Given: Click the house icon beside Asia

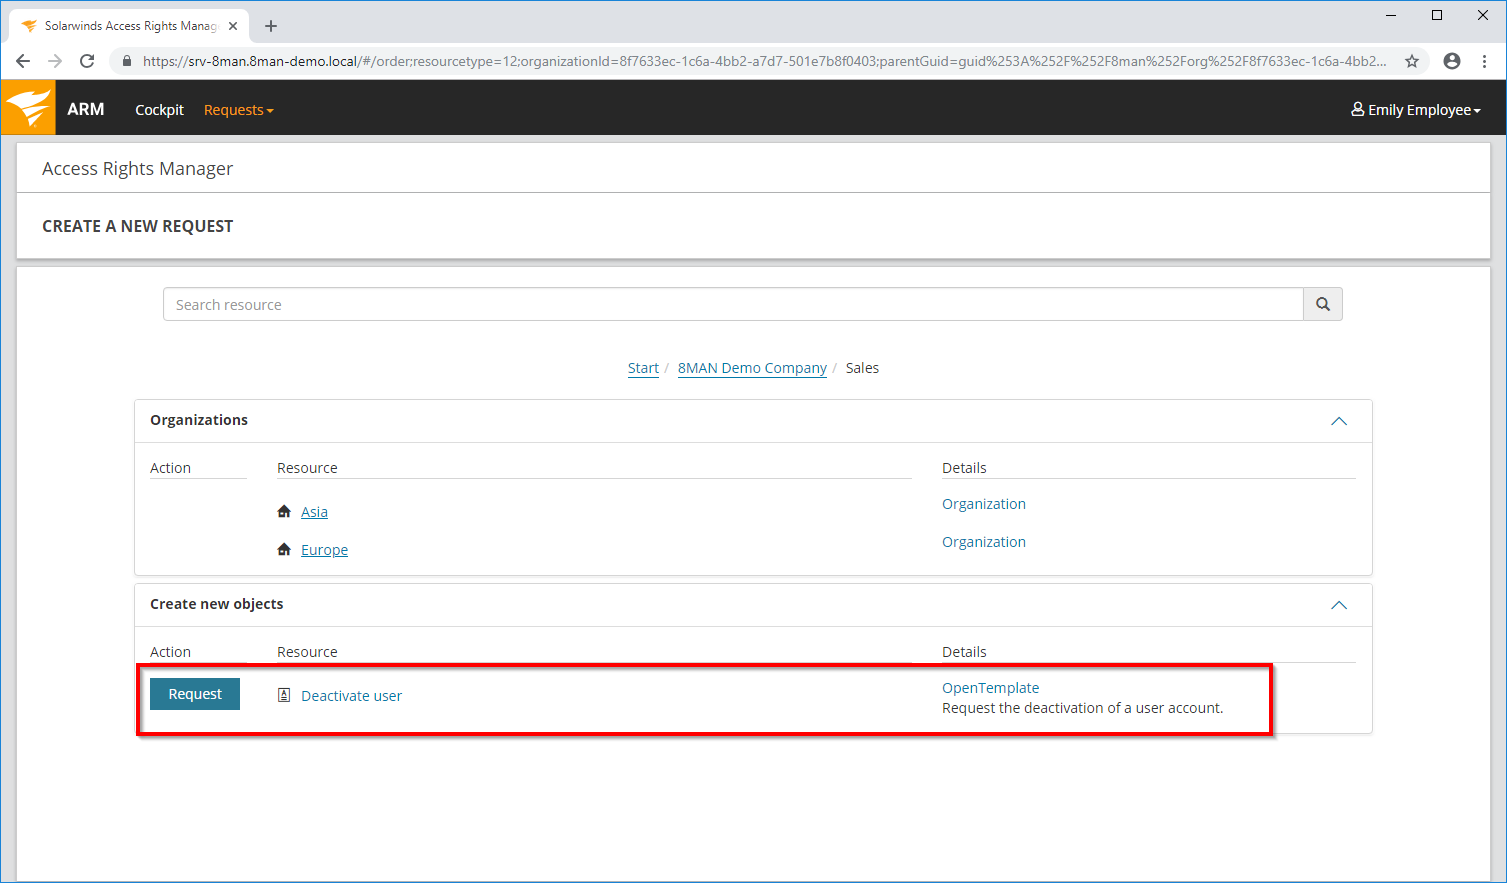Looking at the screenshot, I should (x=284, y=512).
